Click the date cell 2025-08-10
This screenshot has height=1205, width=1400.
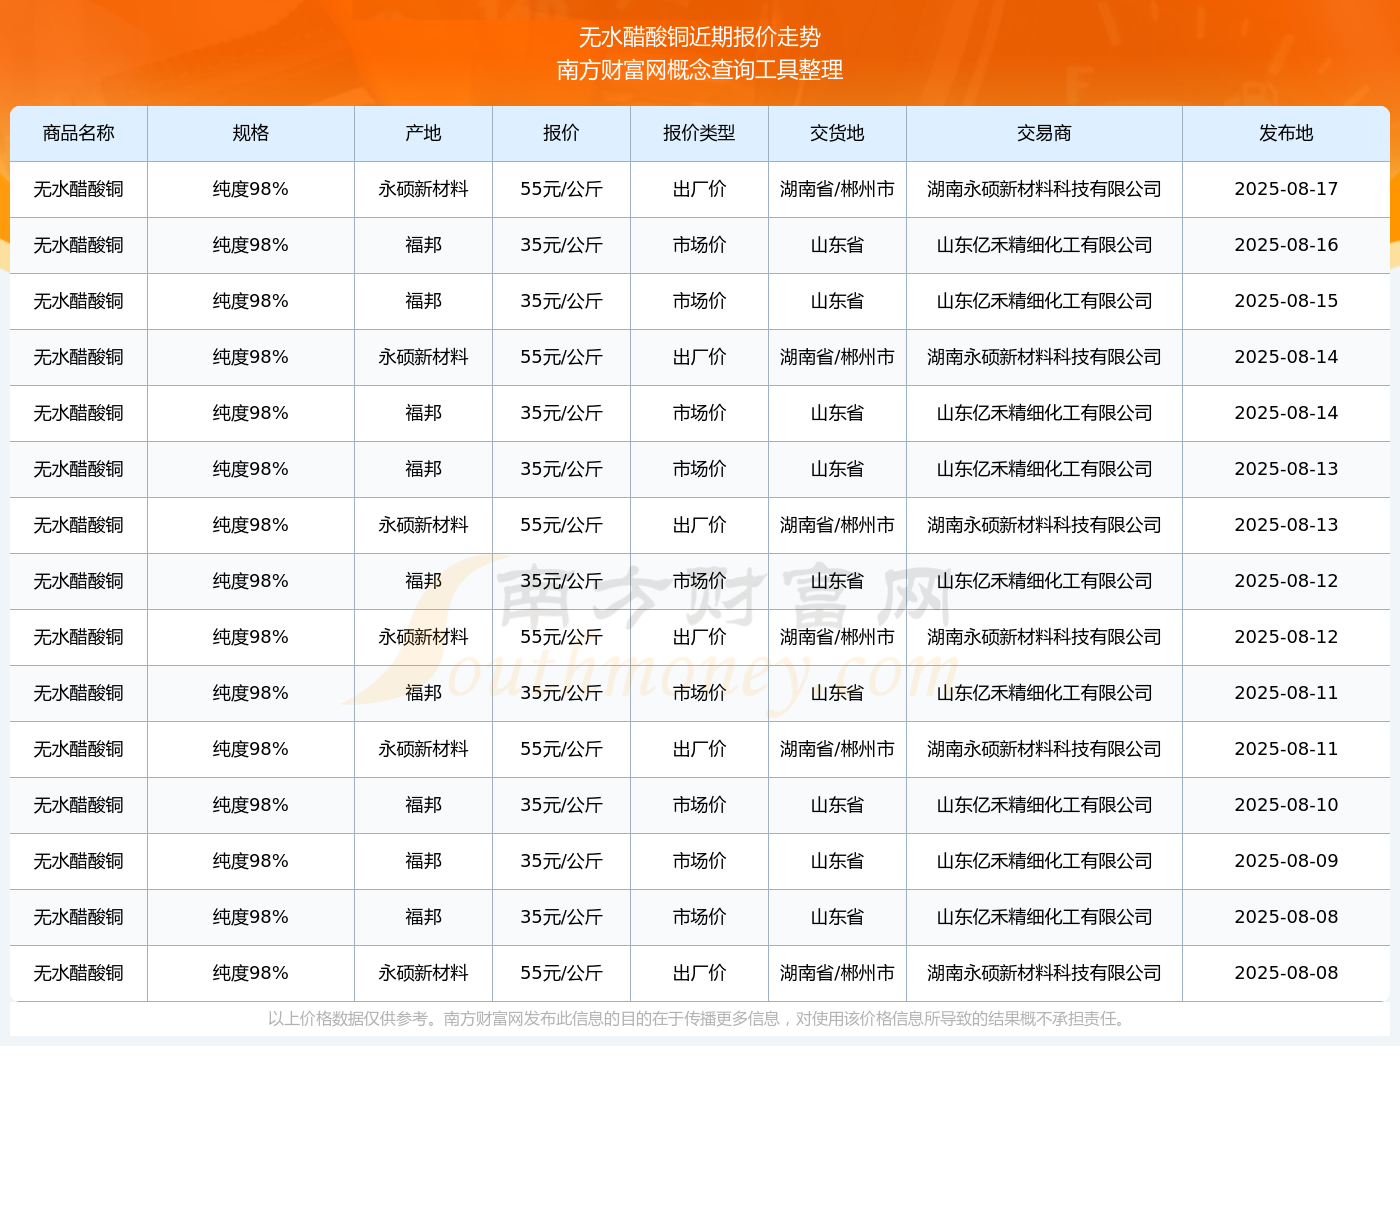pos(1286,805)
